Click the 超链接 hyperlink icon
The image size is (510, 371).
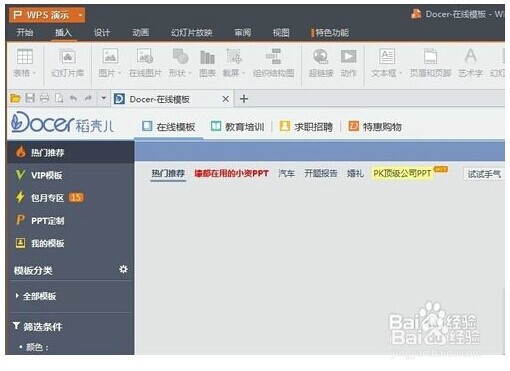[x=321, y=57]
